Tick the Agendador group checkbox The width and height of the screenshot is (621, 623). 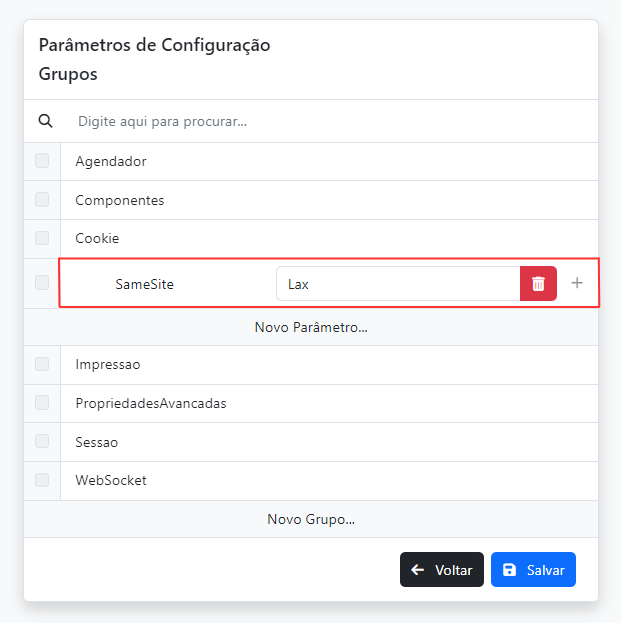[x=42, y=161]
